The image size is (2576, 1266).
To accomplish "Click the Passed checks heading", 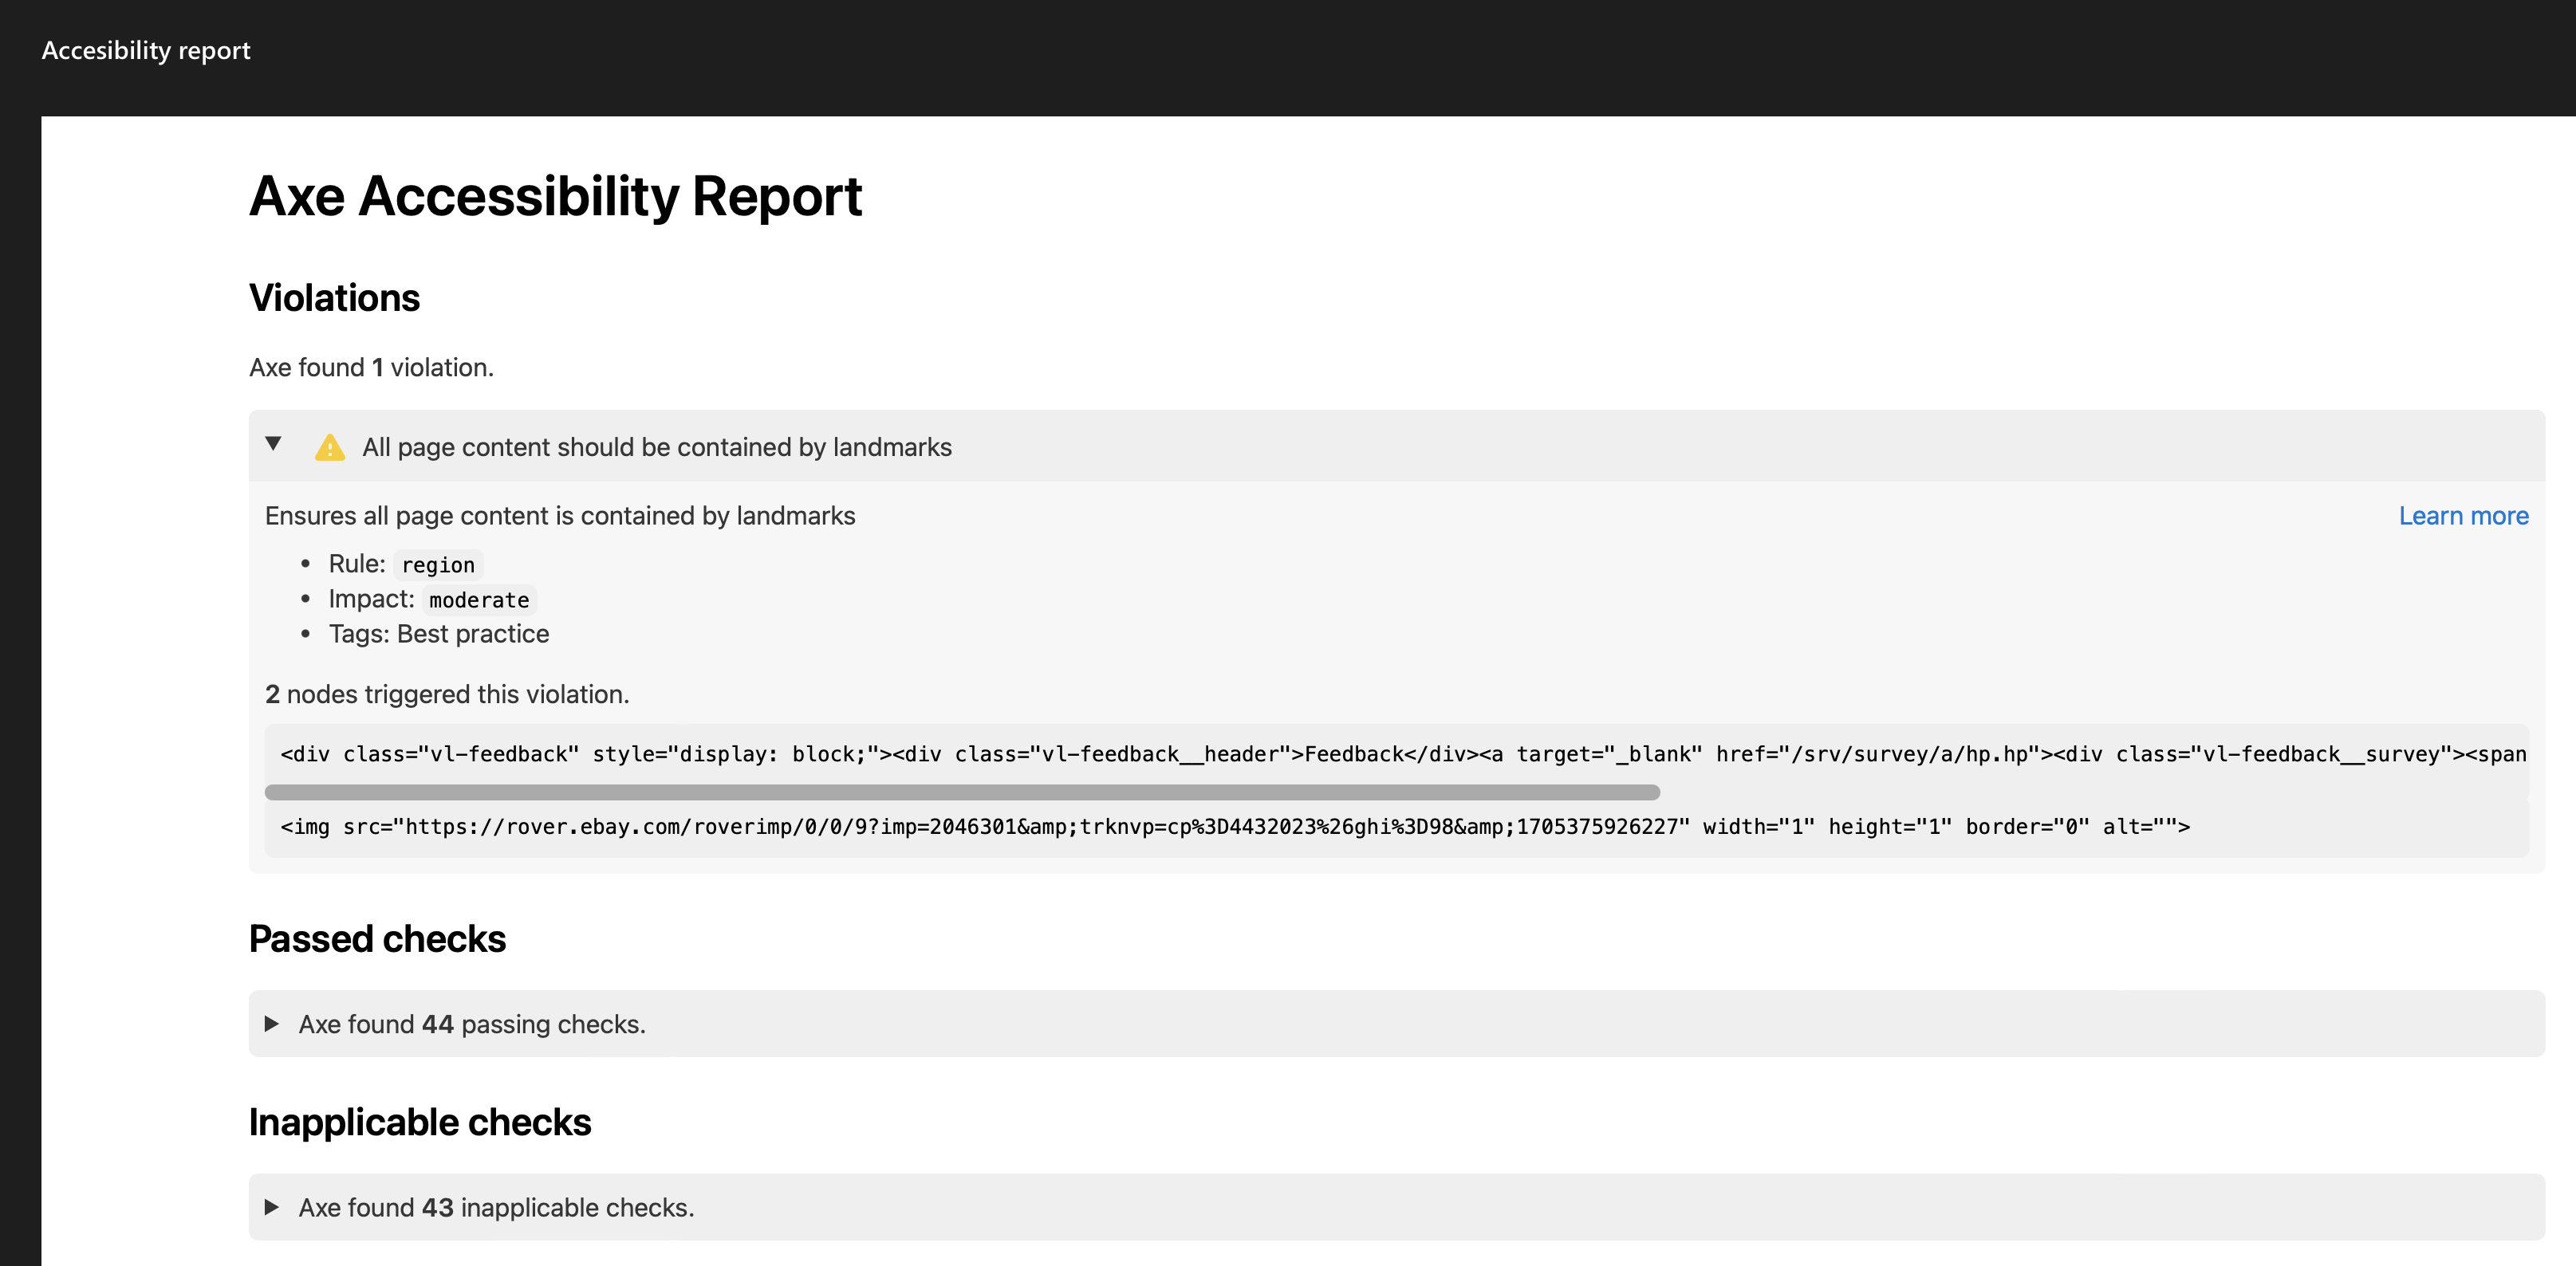I will tap(377, 939).
